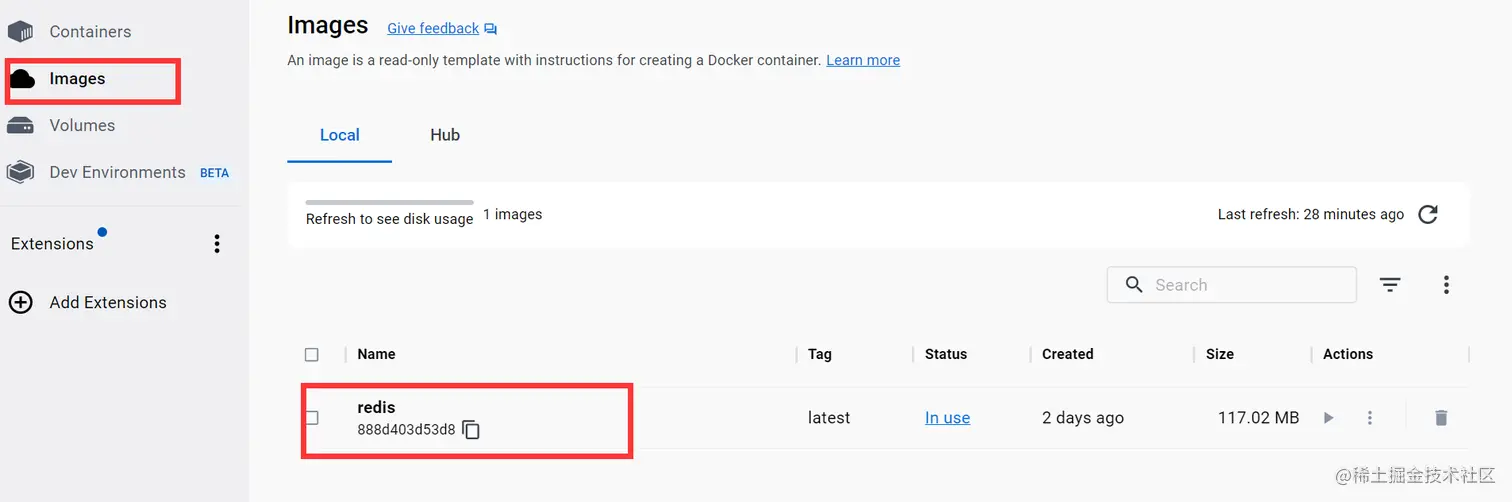Open the Extensions three-dot menu
Image resolution: width=1512 pixels, height=502 pixels.
coord(217,244)
